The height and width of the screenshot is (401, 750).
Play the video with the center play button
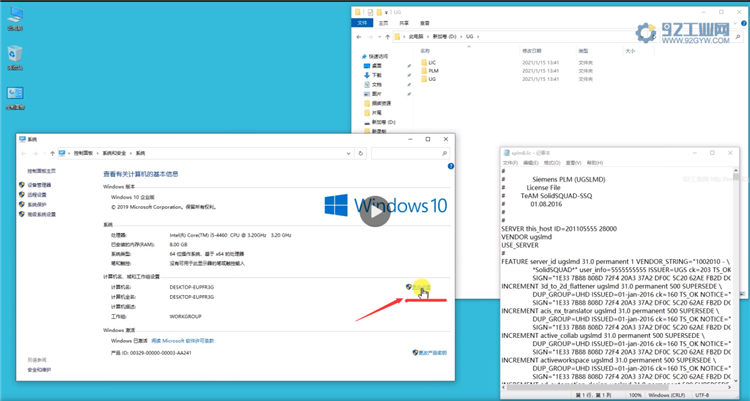(375, 211)
